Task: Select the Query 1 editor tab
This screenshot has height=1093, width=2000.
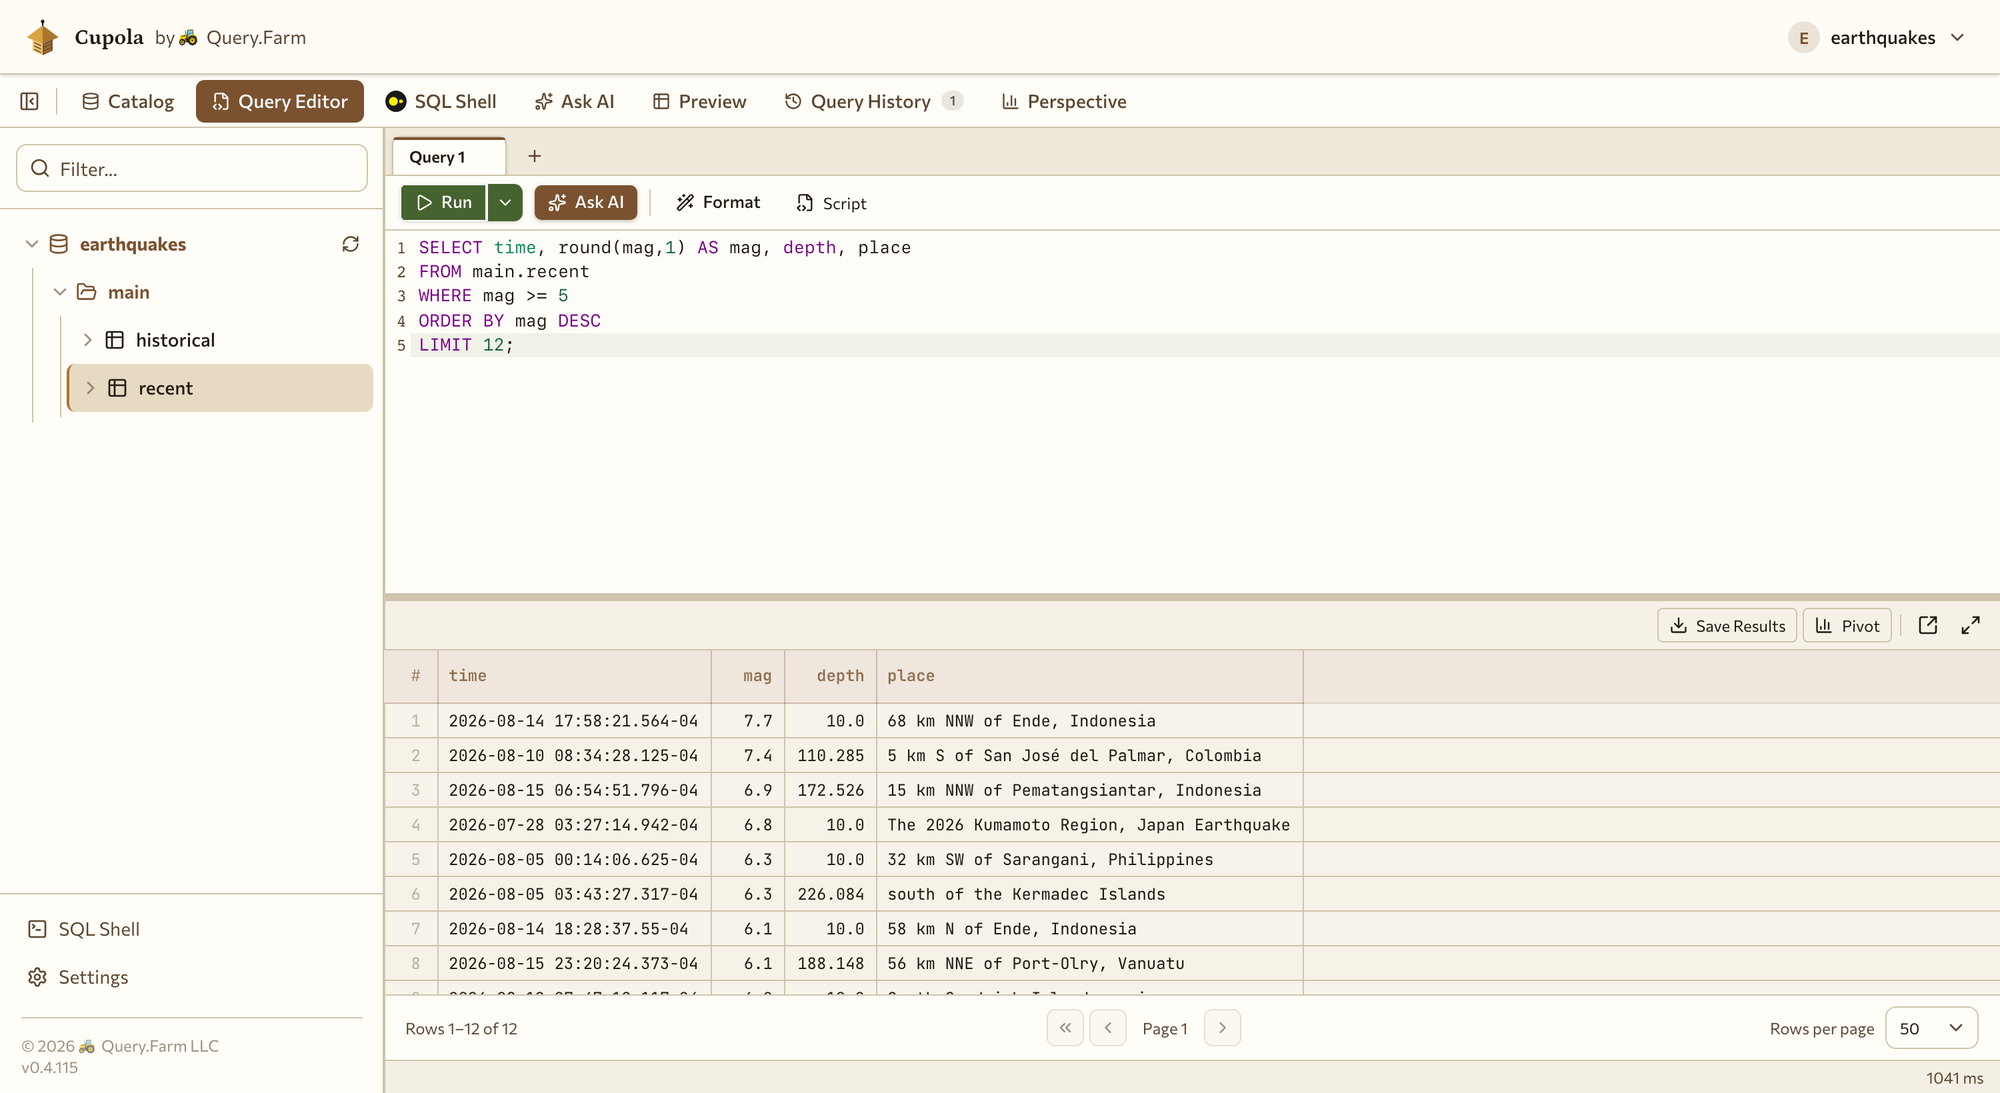Action: pos(448,157)
